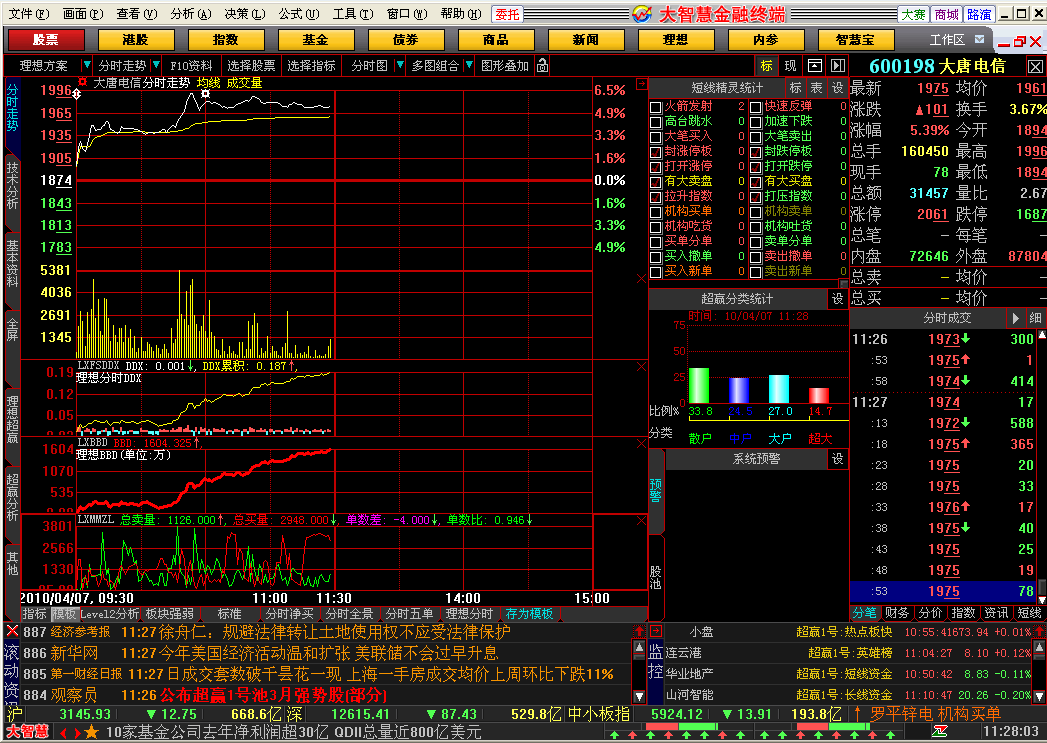This screenshot has width=1047, height=743.
Task: Click the 图形叠加 toolbar button
Action: pyautogui.click(x=505, y=65)
